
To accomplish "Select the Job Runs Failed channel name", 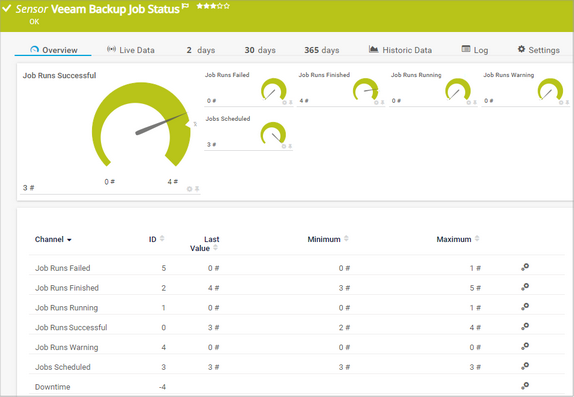I will click(63, 268).
